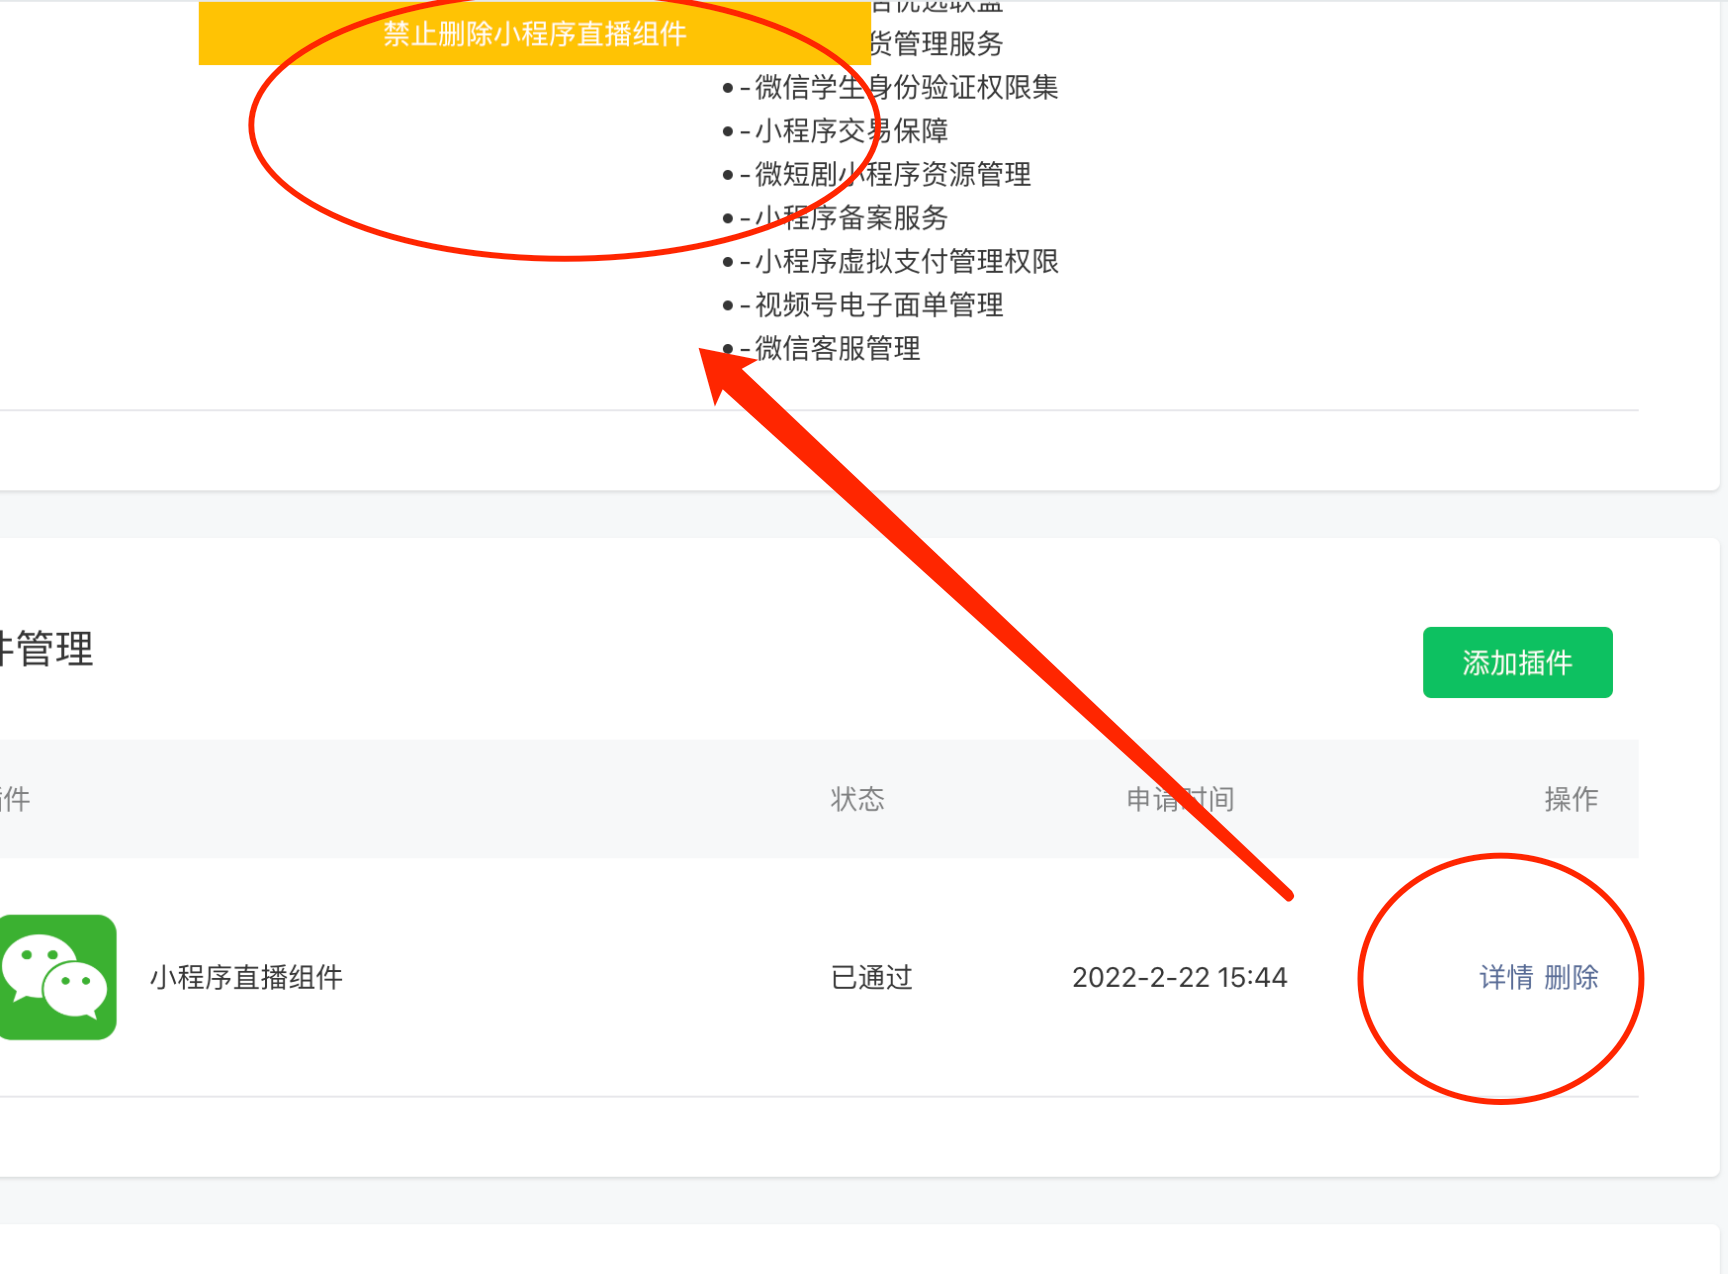
Task: Click 微短剧小程序资源管理 list item
Action: pyautogui.click(x=893, y=174)
